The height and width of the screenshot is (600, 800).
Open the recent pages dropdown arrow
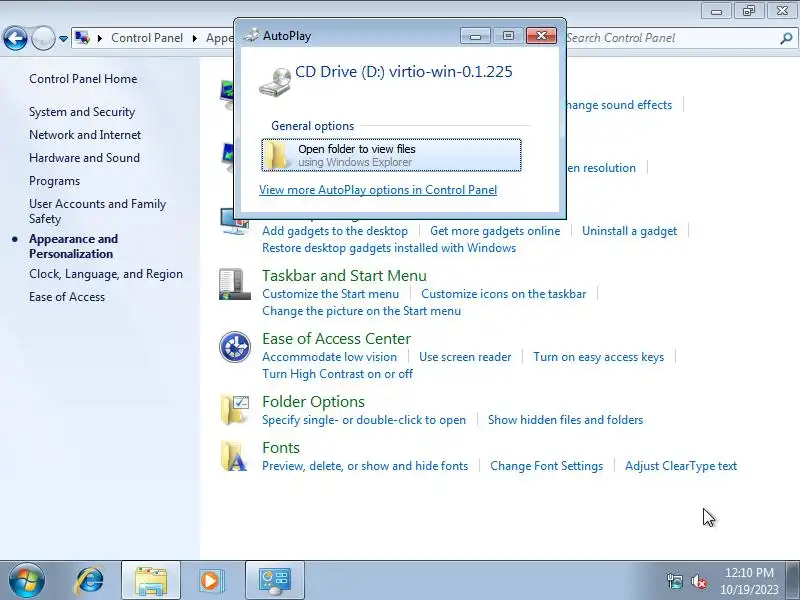click(x=63, y=39)
